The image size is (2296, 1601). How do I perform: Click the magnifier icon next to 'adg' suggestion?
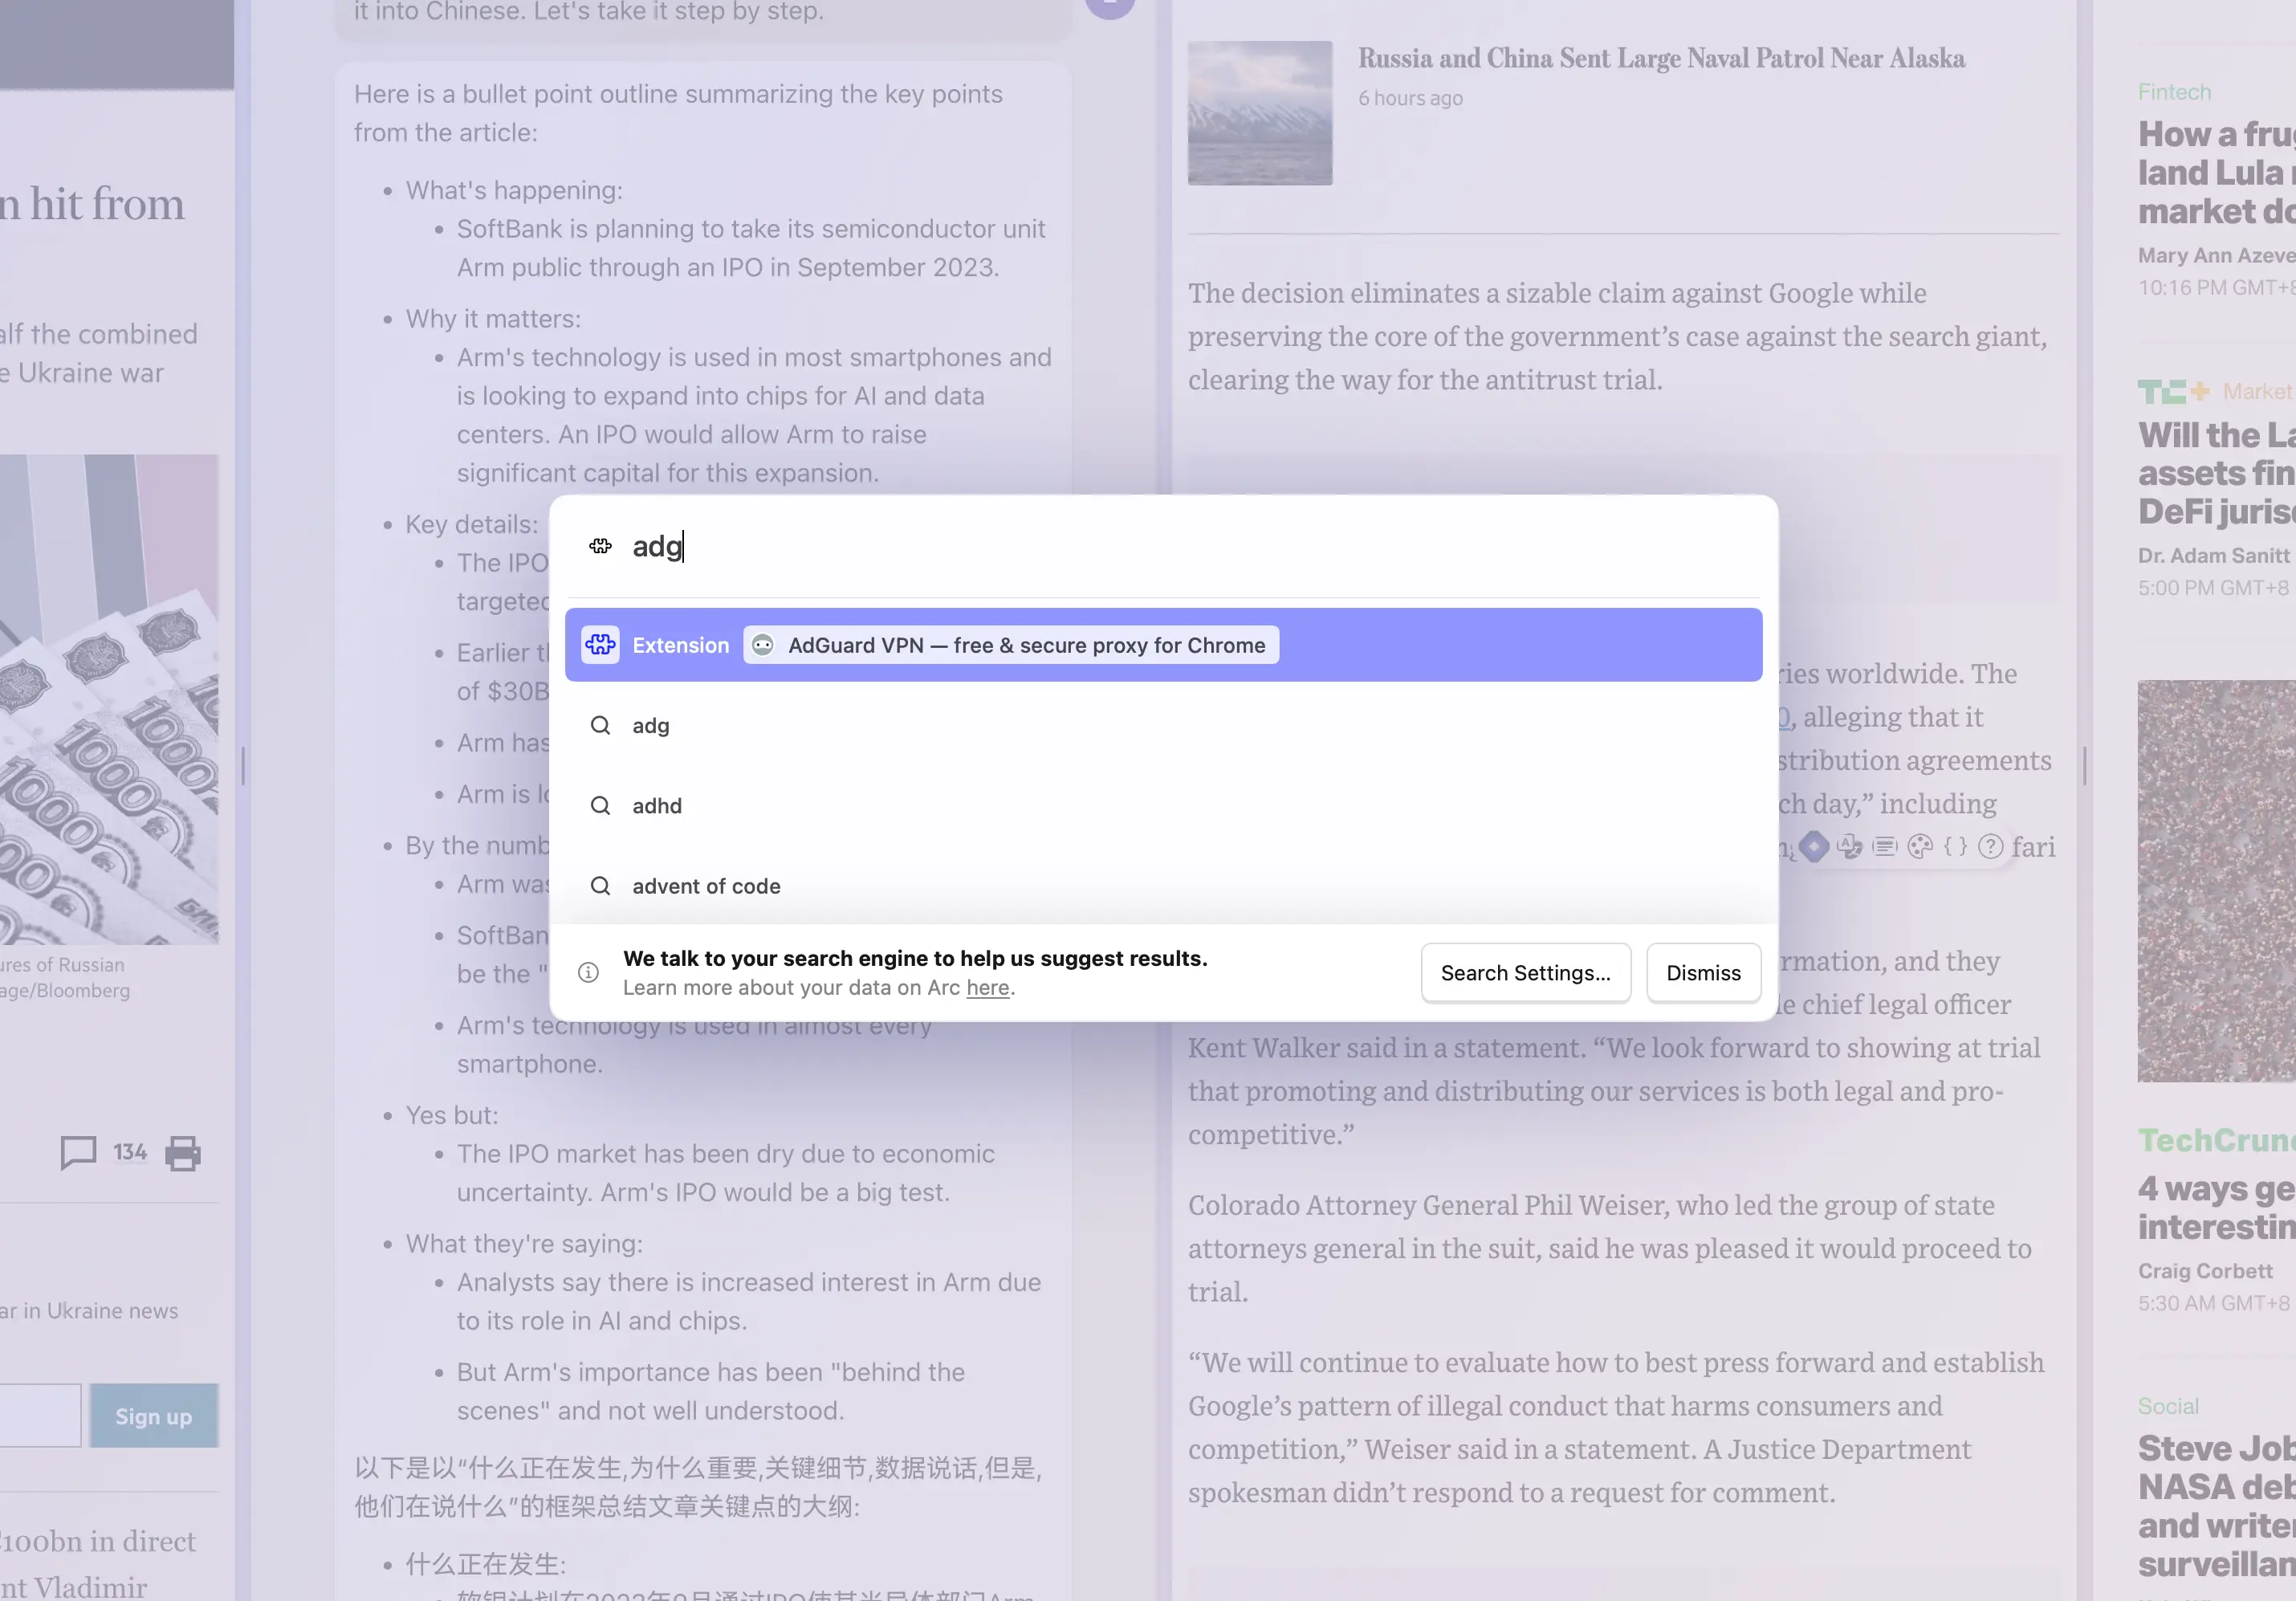coord(600,725)
